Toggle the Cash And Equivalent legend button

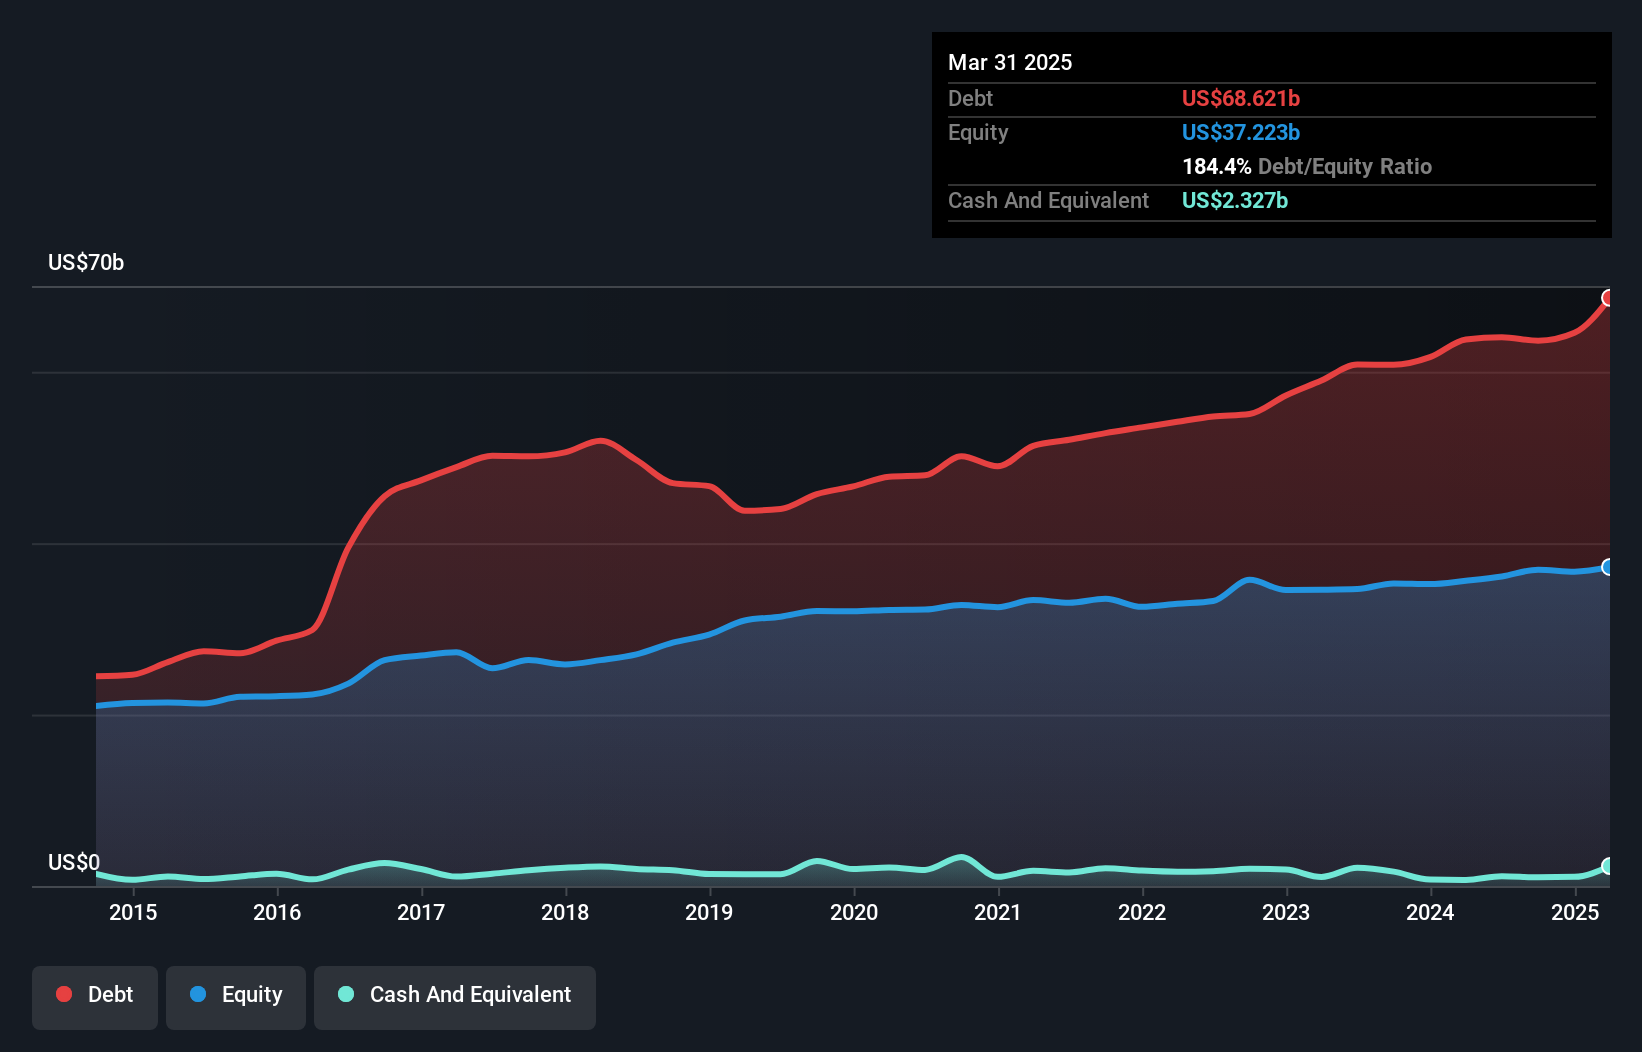[455, 995]
